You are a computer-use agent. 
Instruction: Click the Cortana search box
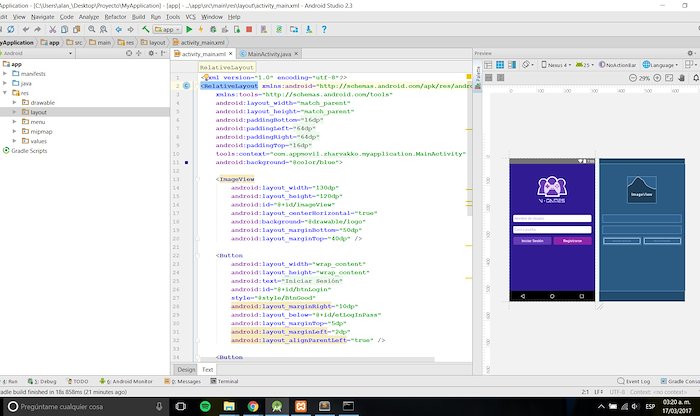click(85, 406)
